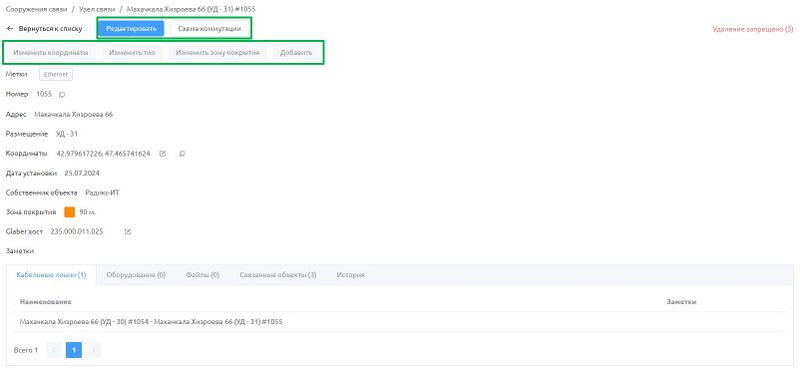This screenshot has width=800, height=372.
Task: Click the Добавить button
Action: (x=296, y=53)
